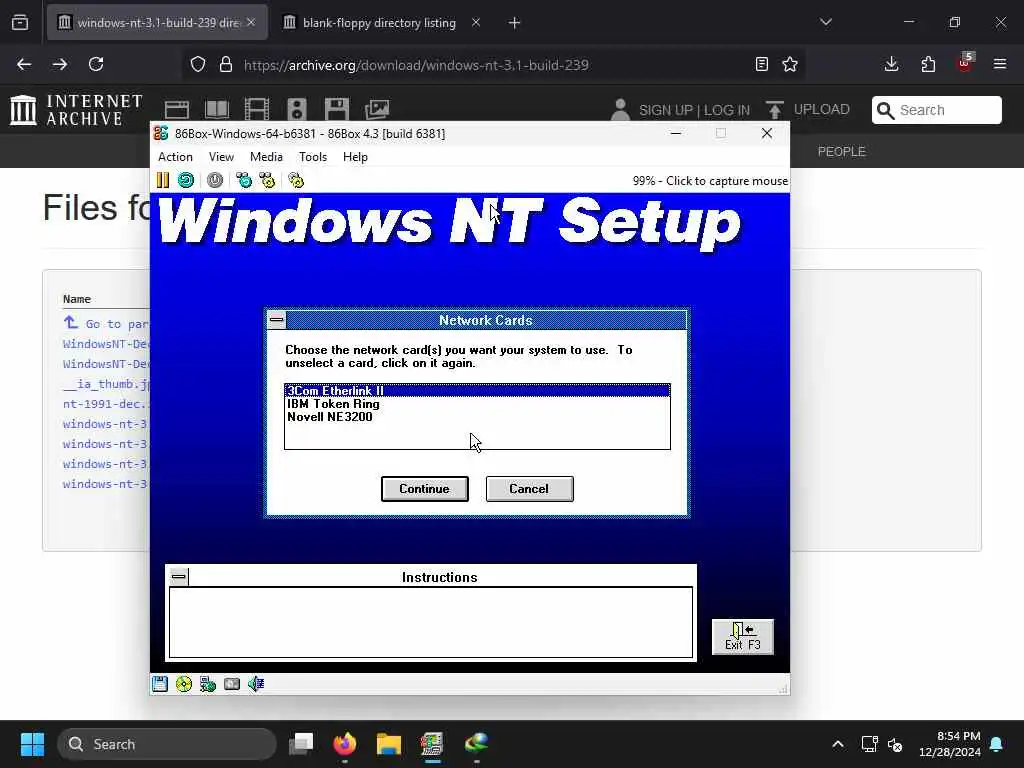The height and width of the screenshot is (768, 1024).
Task: Open the list all tabs dropdown
Action: coord(825,22)
